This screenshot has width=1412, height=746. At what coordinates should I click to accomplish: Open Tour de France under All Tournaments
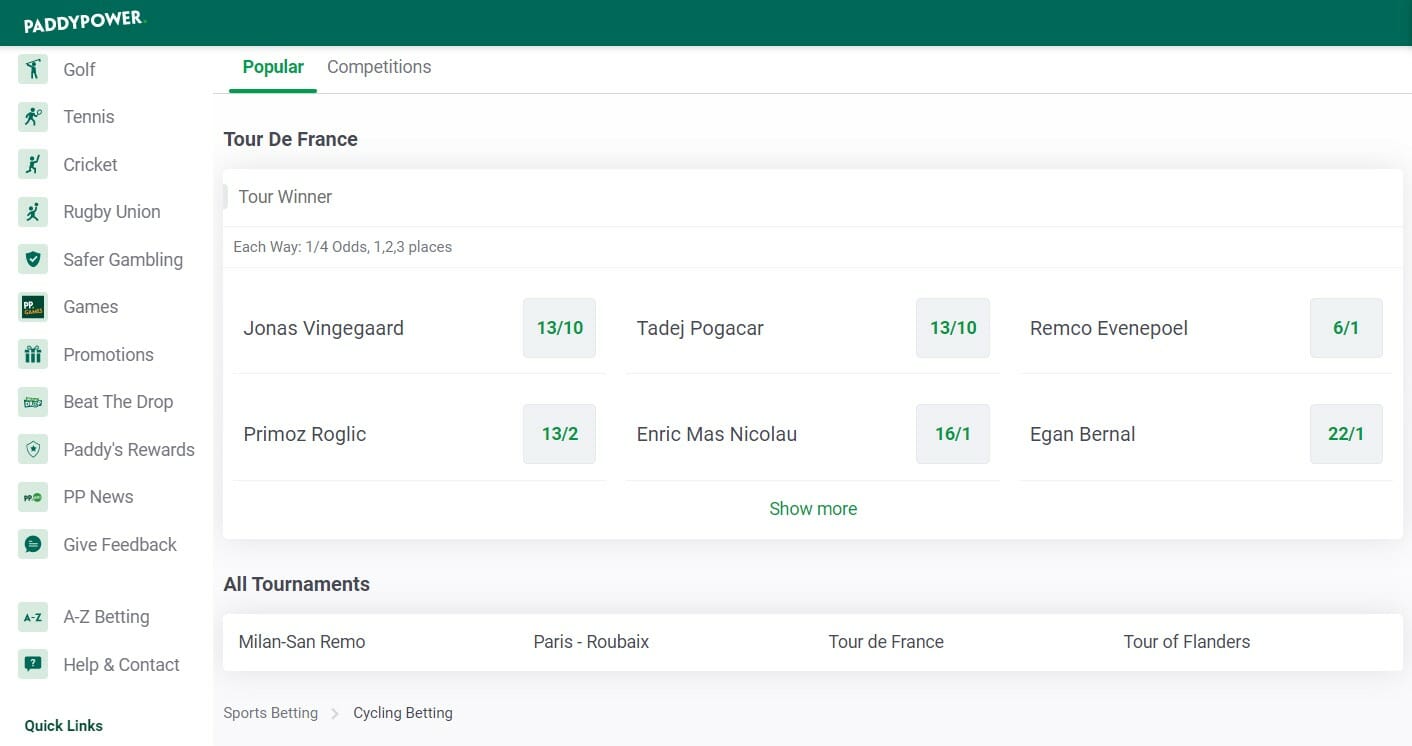[x=886, y=642]
